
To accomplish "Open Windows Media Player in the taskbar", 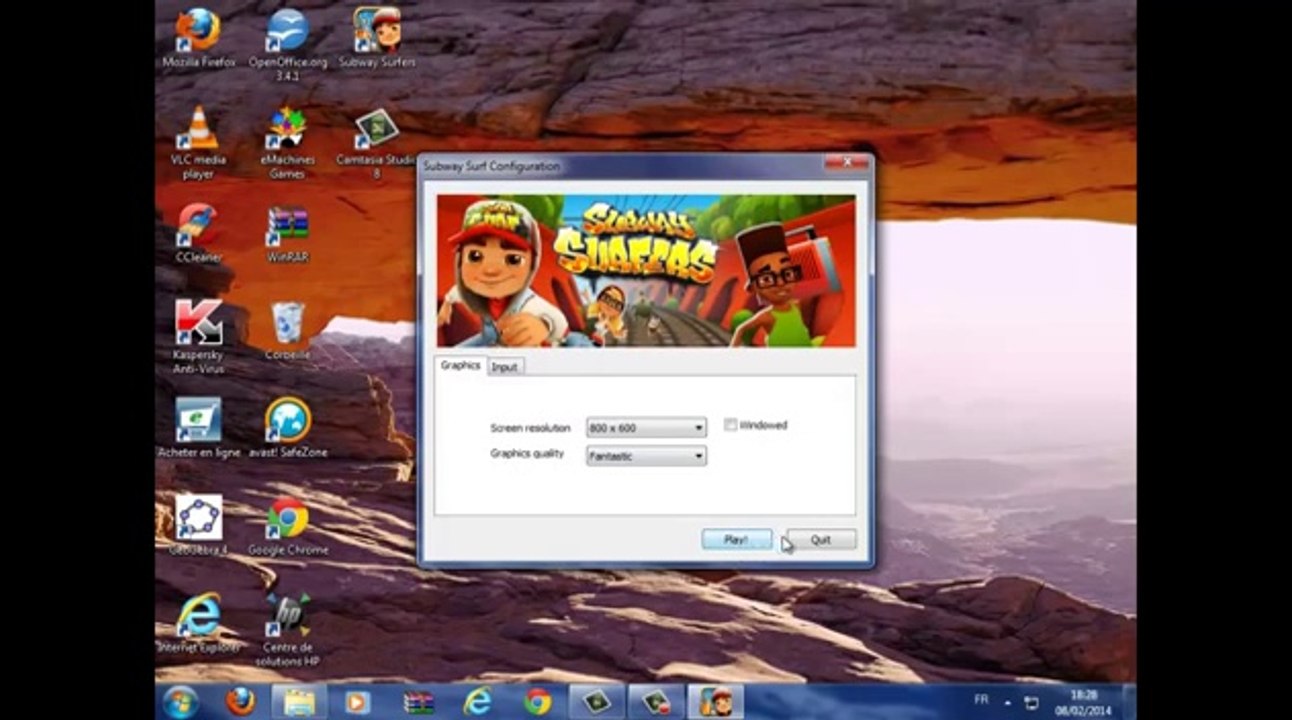I will pos(357,702).
